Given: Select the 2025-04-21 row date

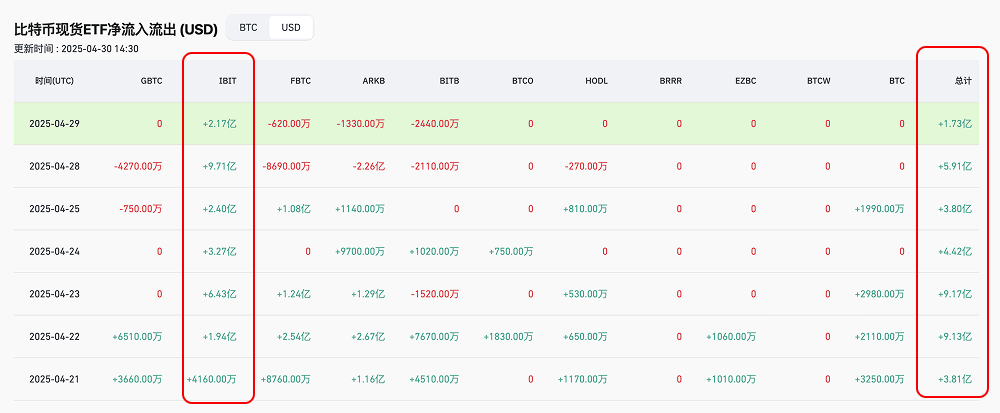Looking at the screenshot, I should coord(52,379).
